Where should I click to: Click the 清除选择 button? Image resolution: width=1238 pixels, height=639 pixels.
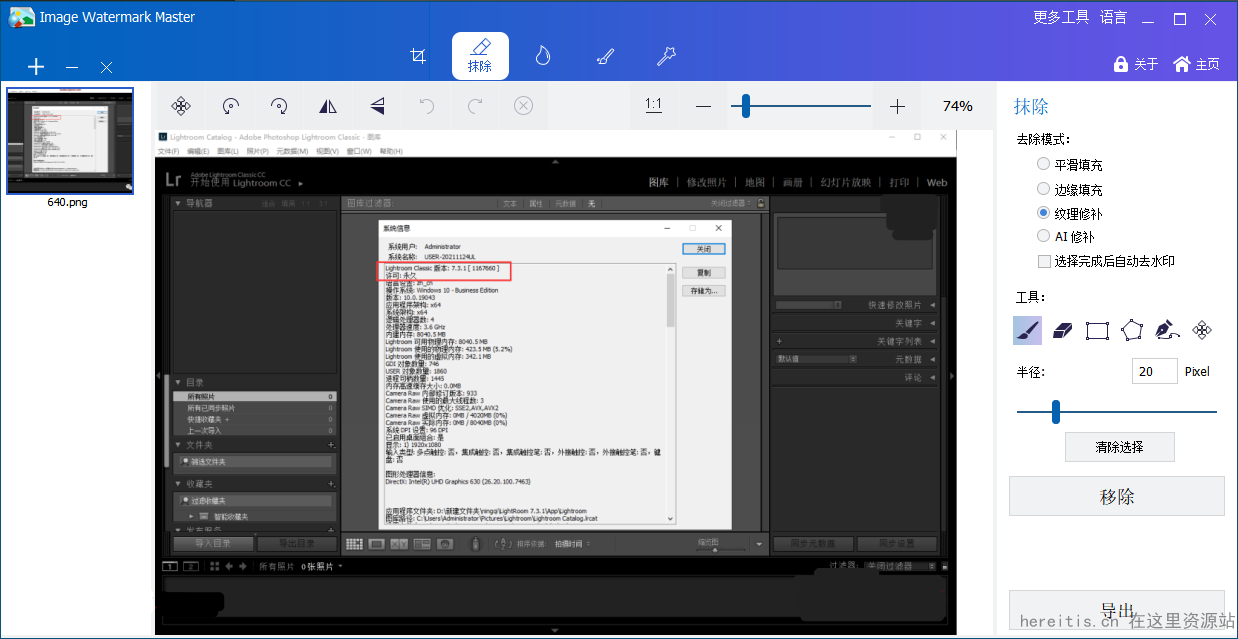pos(1119,447)
